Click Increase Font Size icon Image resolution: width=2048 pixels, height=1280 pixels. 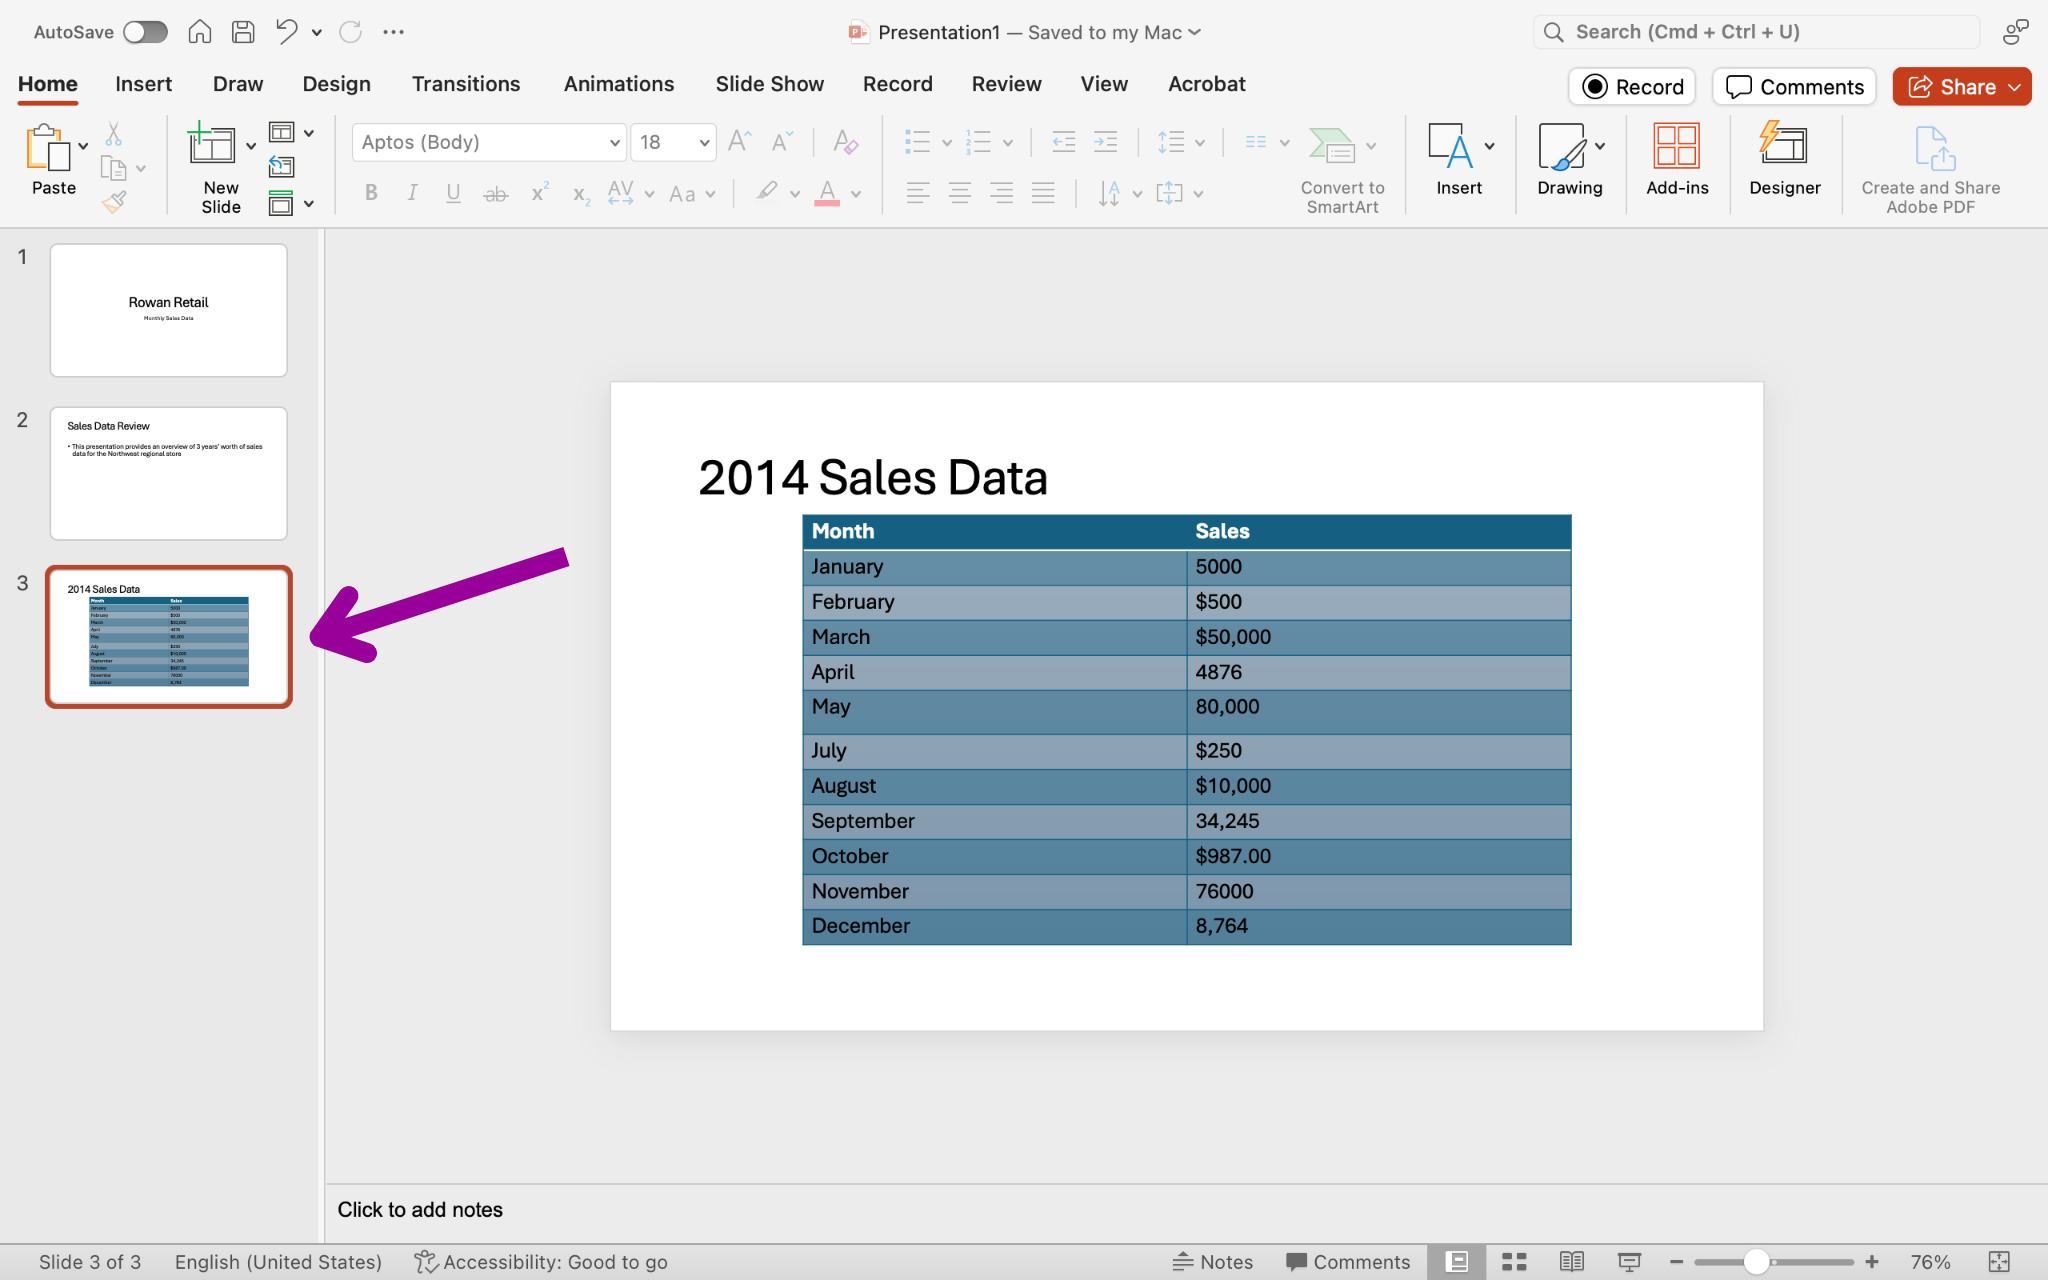(740, 141)
